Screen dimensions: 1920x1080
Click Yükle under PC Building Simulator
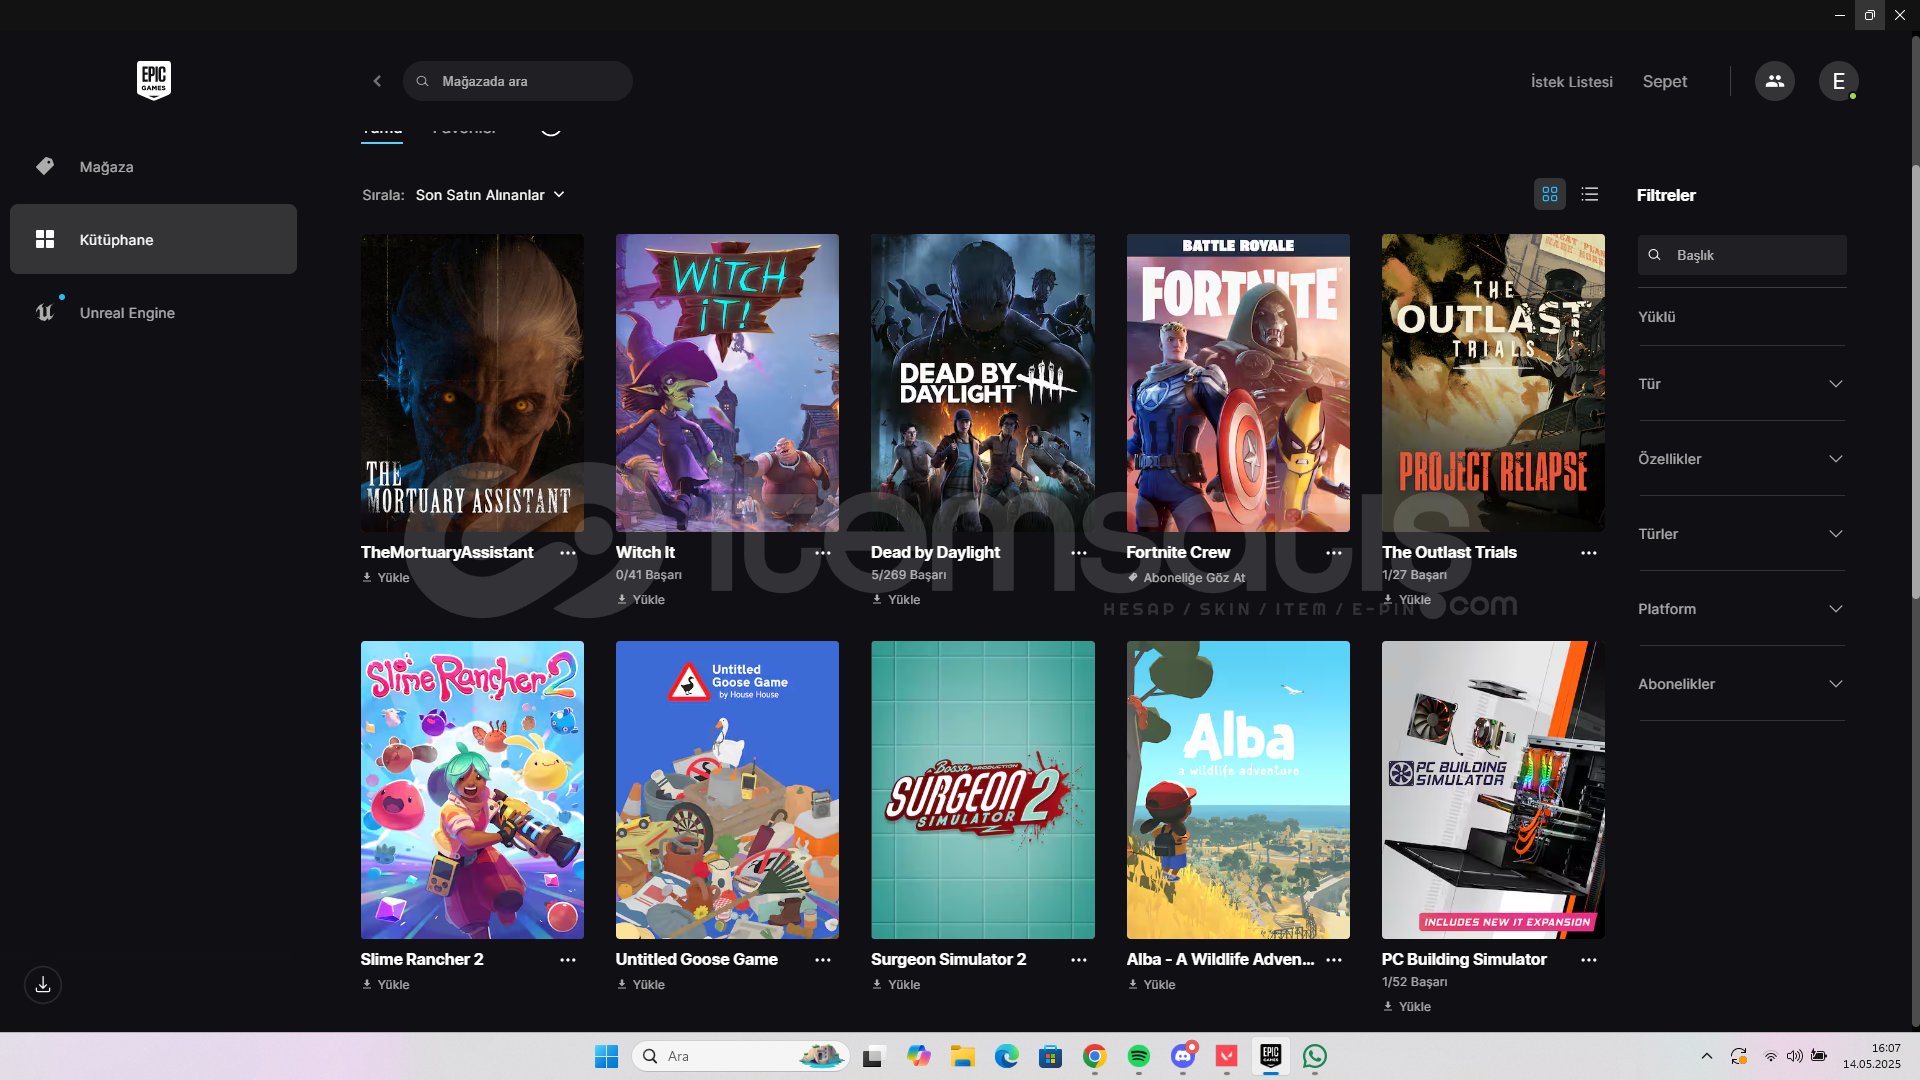[x=1407, y=1007]
